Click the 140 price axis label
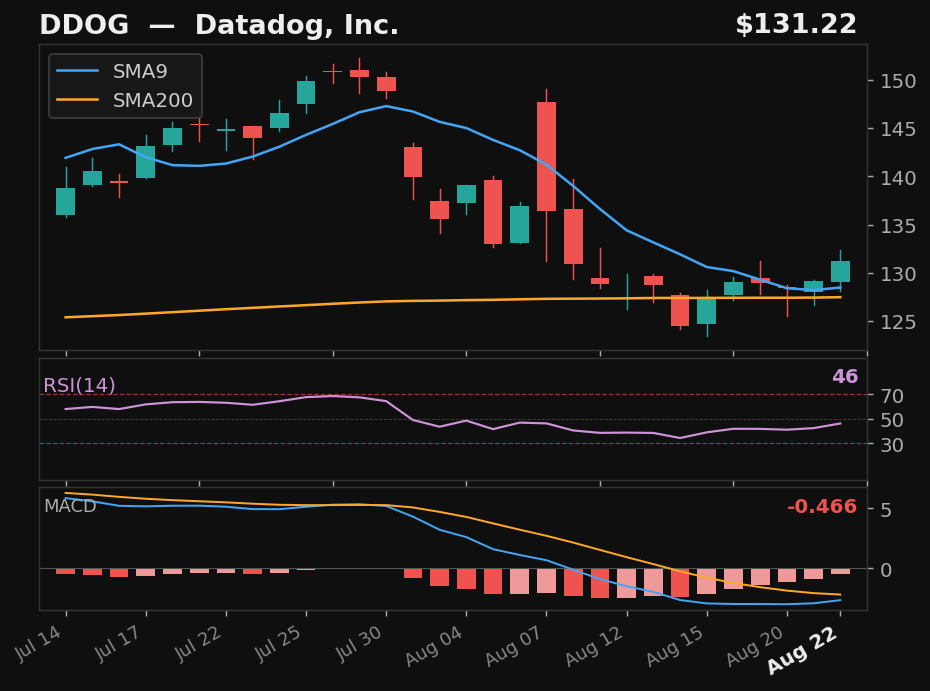Image resolution: width=930 pixels, height=691 pixels. 898,178
